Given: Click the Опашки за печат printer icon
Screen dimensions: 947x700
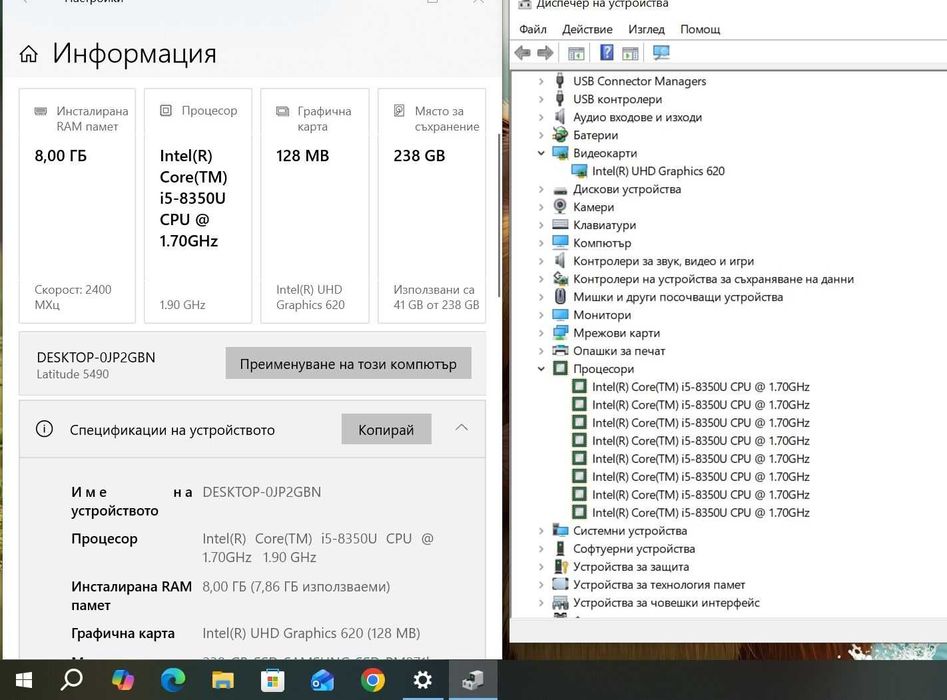Looking at the screenshot, I should 560,350.
